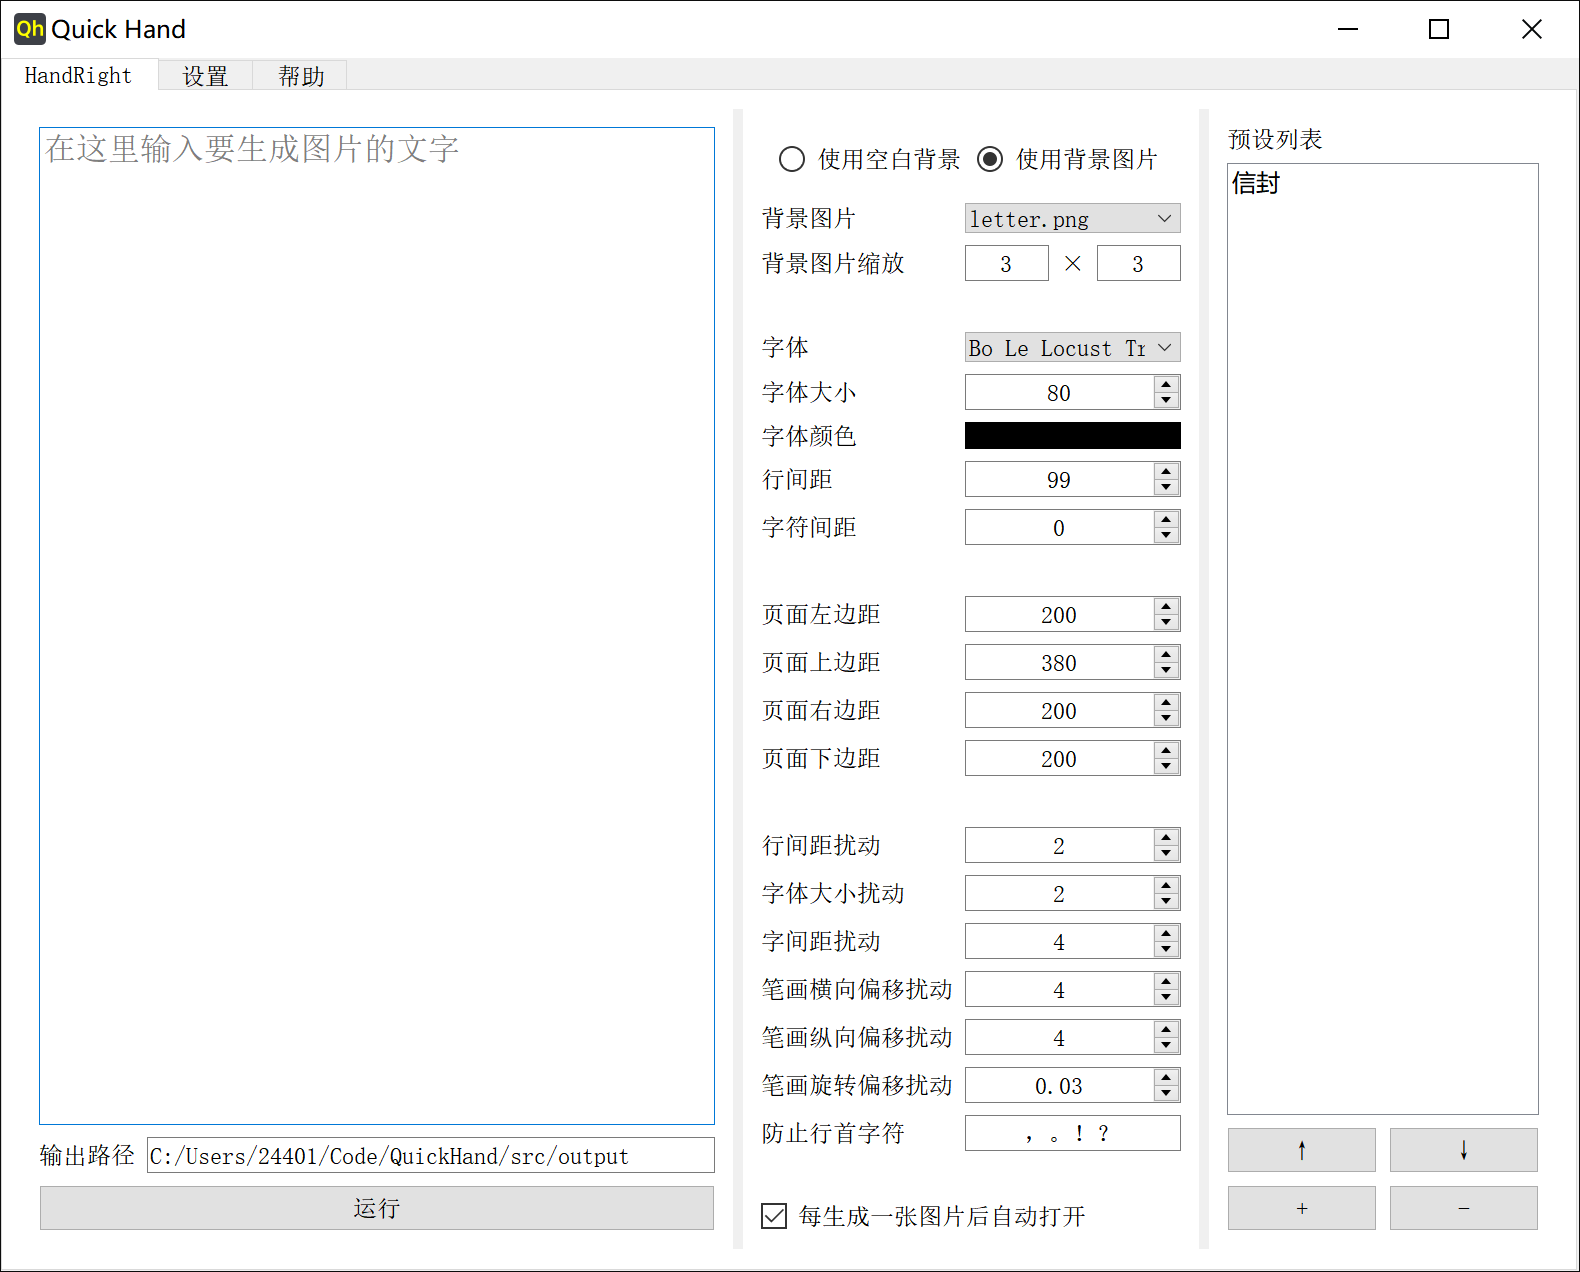Decrease 行间距扰动 with the down arrow

coord(1167,853)
